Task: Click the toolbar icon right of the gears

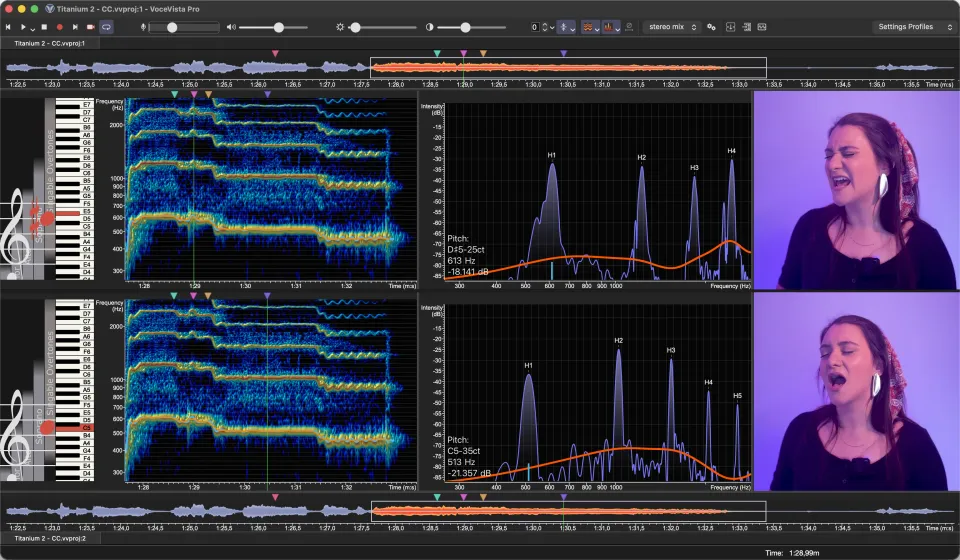Action: pos(730,27)
